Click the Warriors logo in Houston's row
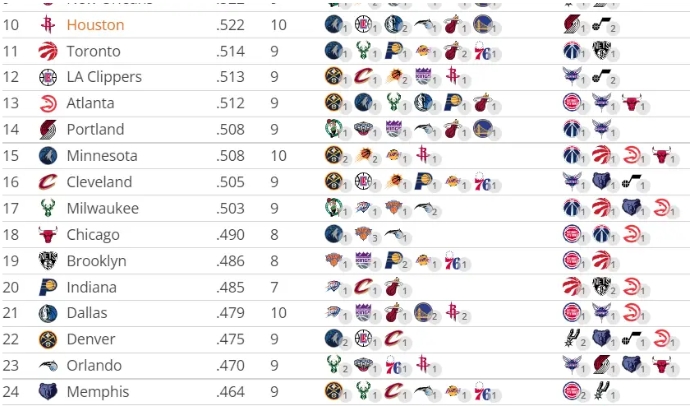 tap(482, 25)
